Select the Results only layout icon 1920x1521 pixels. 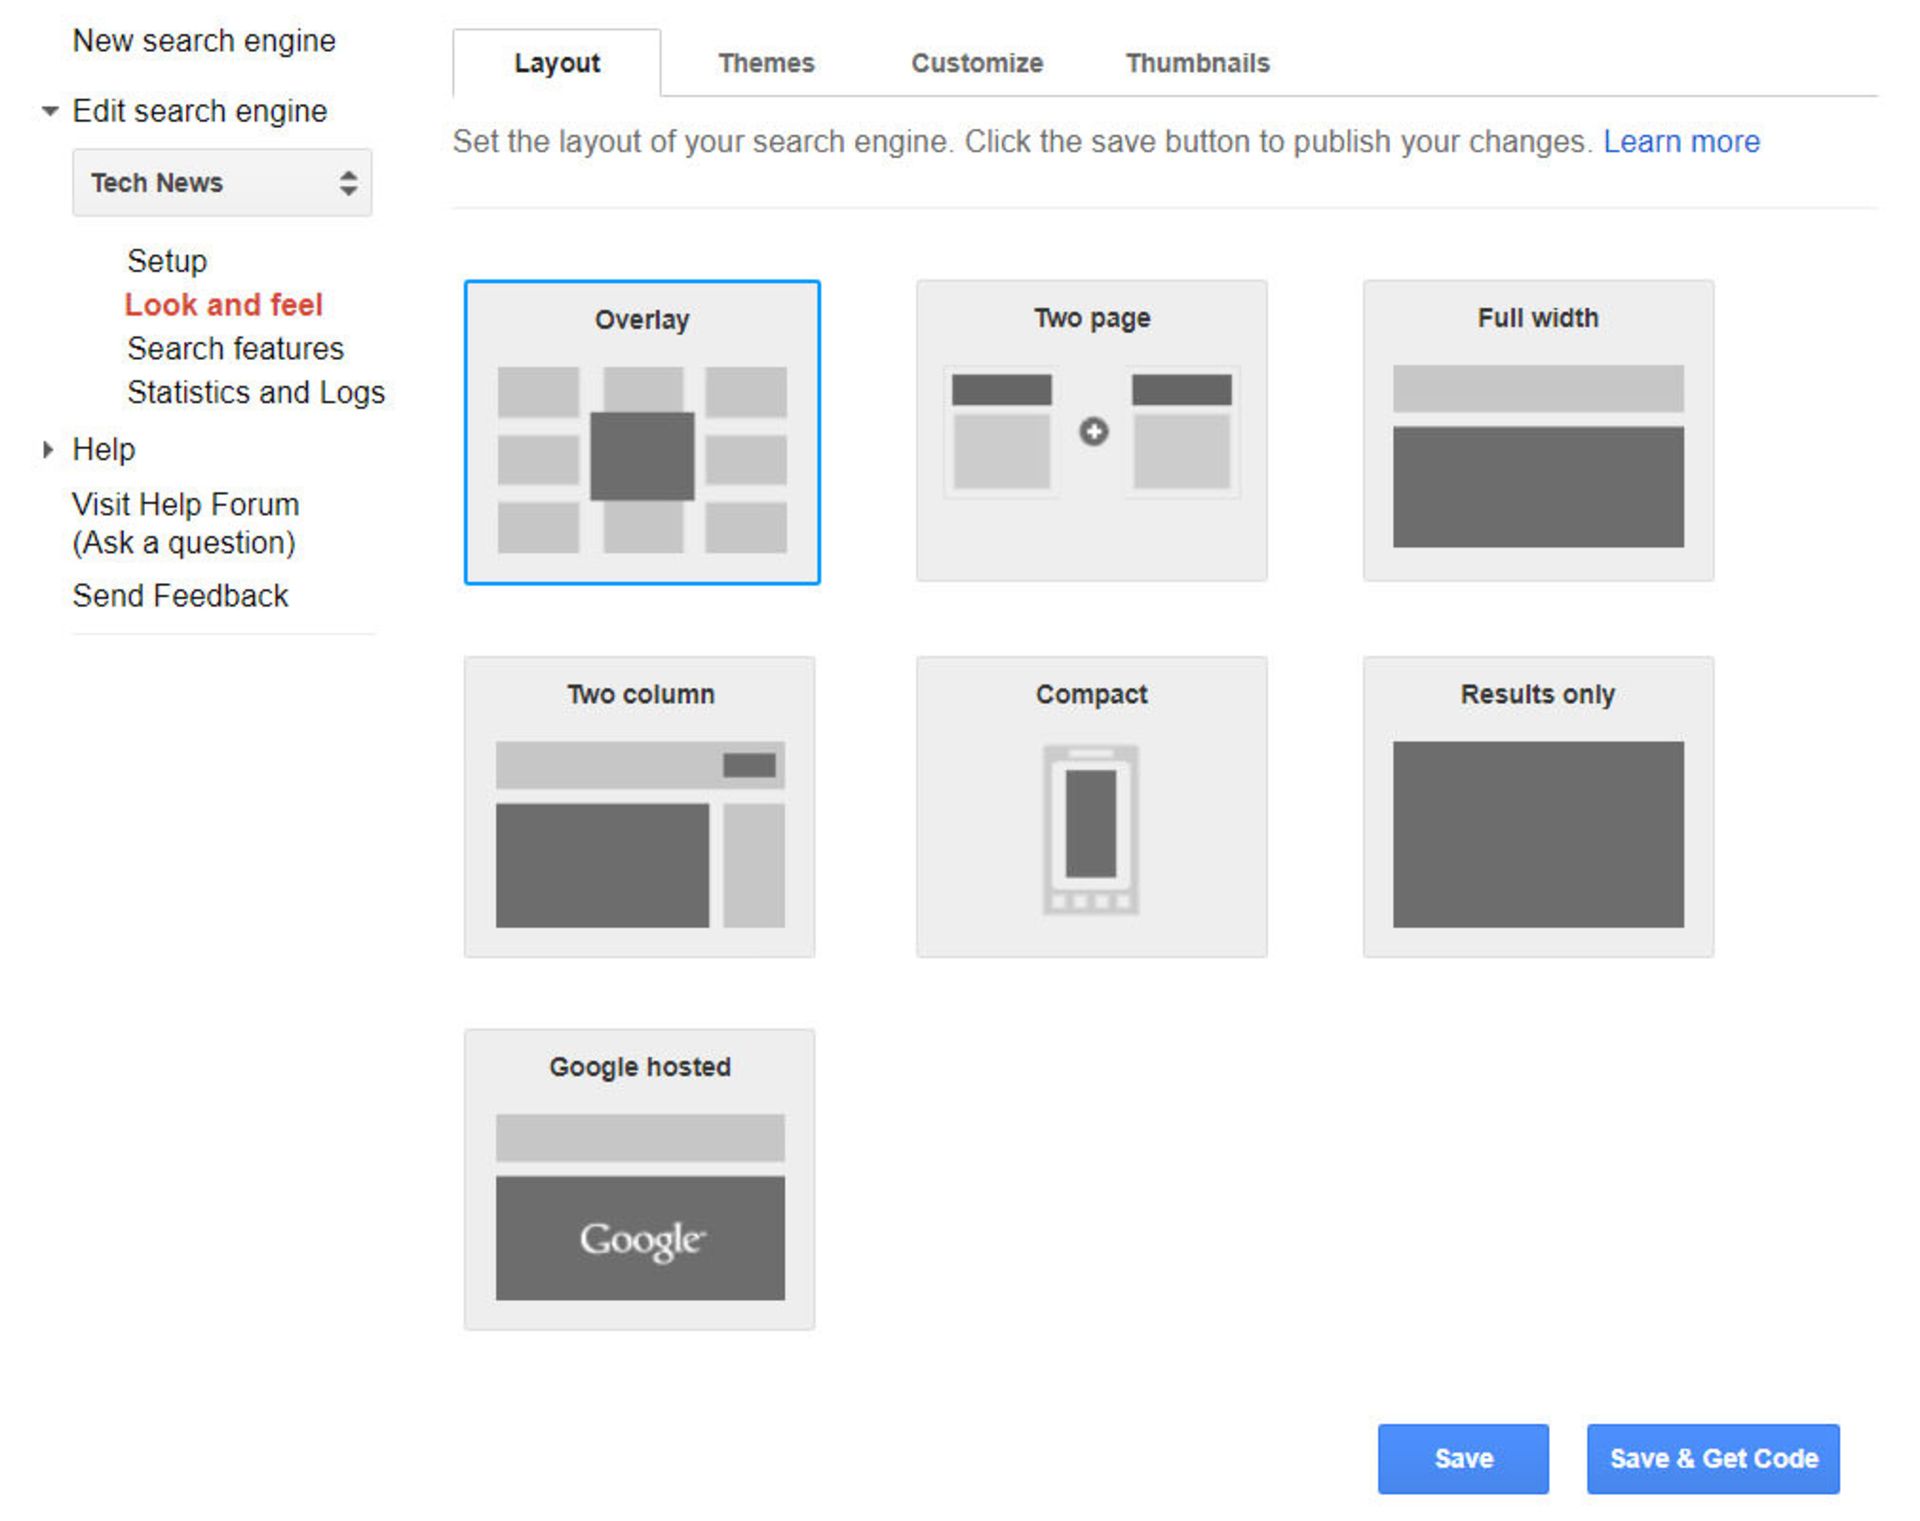point(1537,833)
